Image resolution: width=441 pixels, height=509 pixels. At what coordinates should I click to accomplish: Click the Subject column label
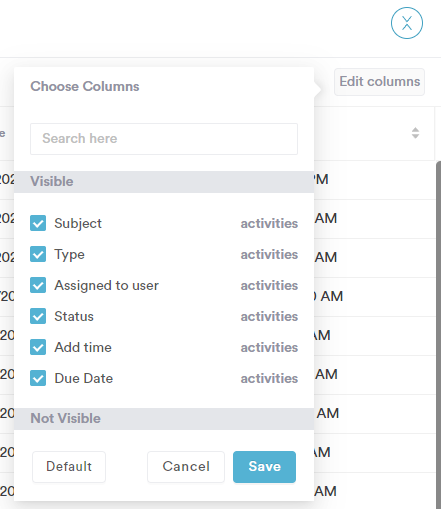coord(78,223)
